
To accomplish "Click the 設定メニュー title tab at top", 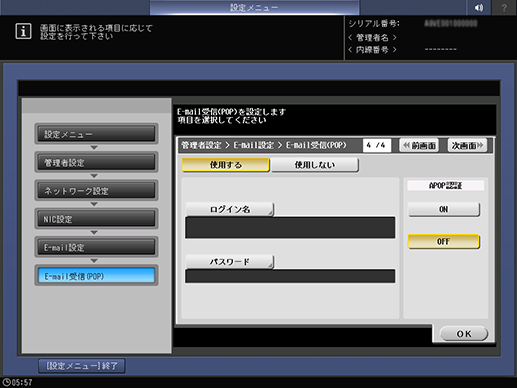I will point(254,7).
